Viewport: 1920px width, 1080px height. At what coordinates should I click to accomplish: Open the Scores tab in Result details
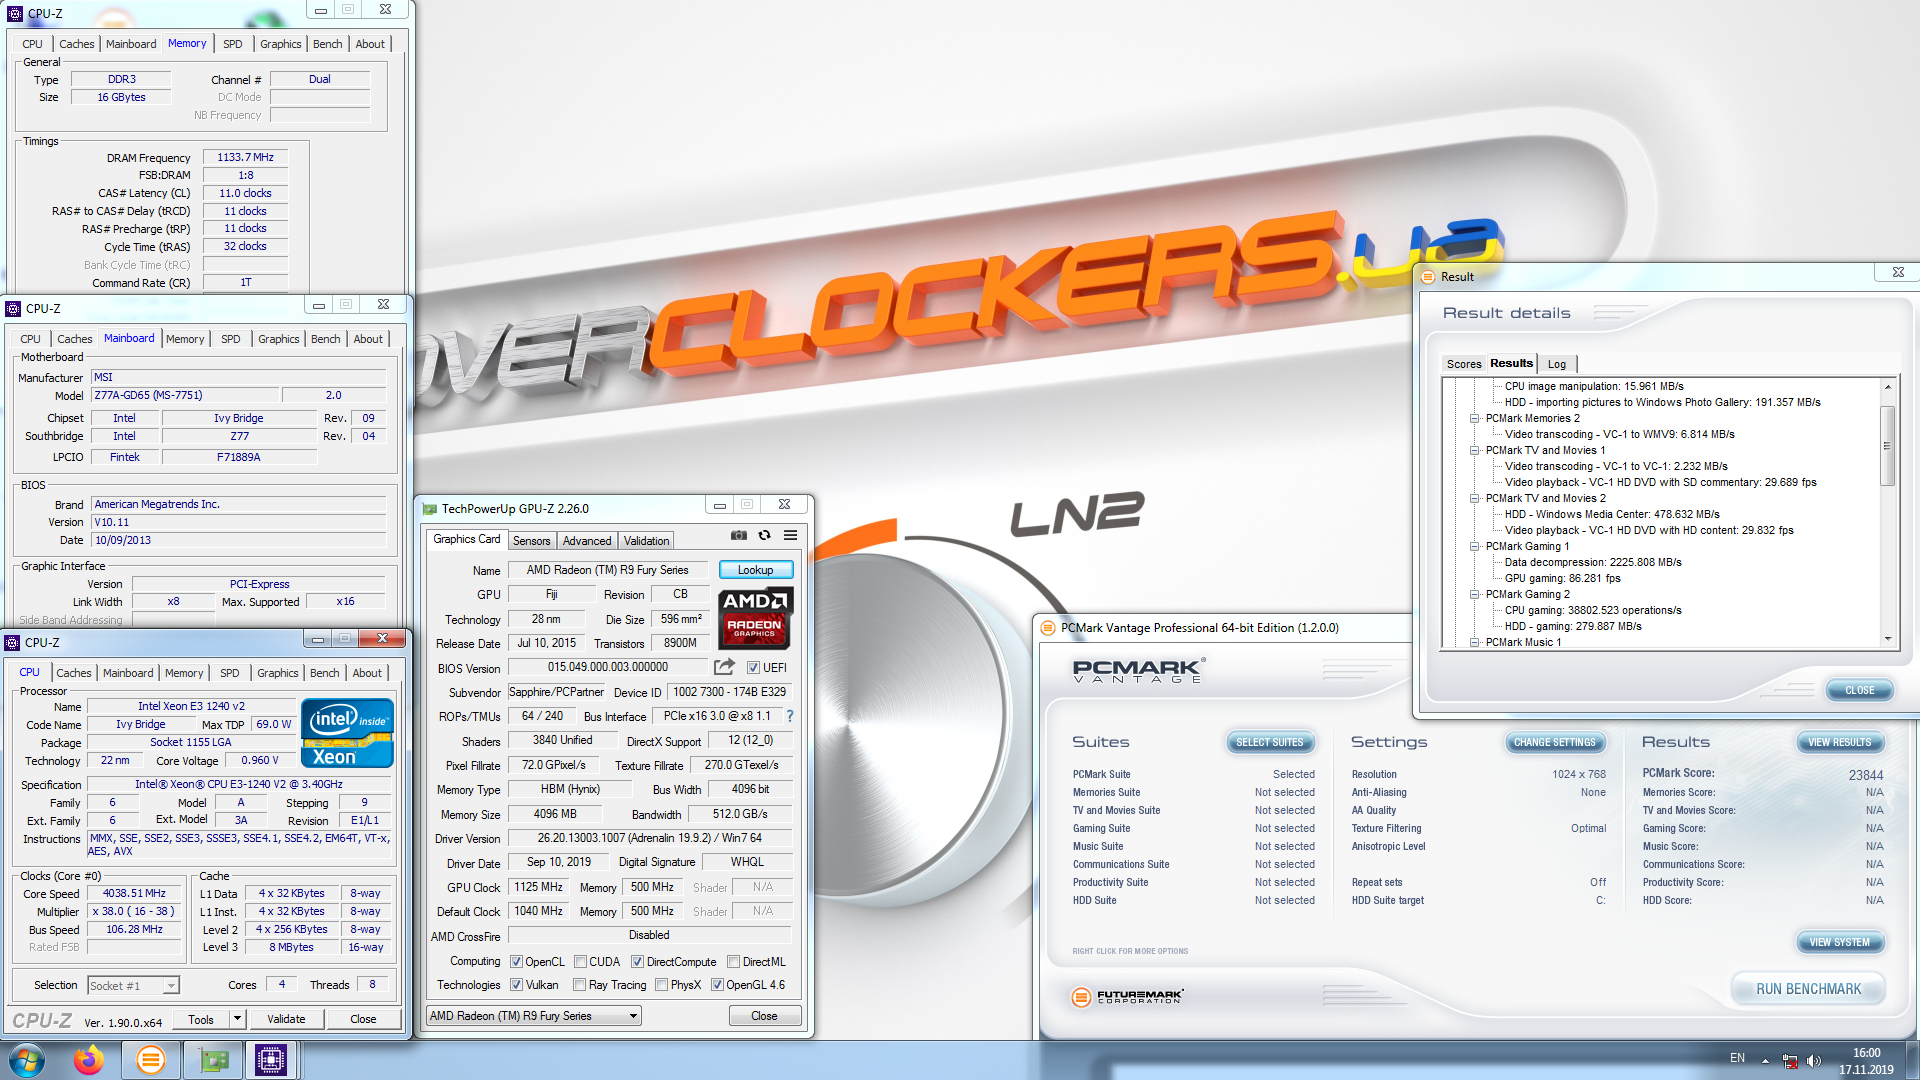[x=1463, y=364]
